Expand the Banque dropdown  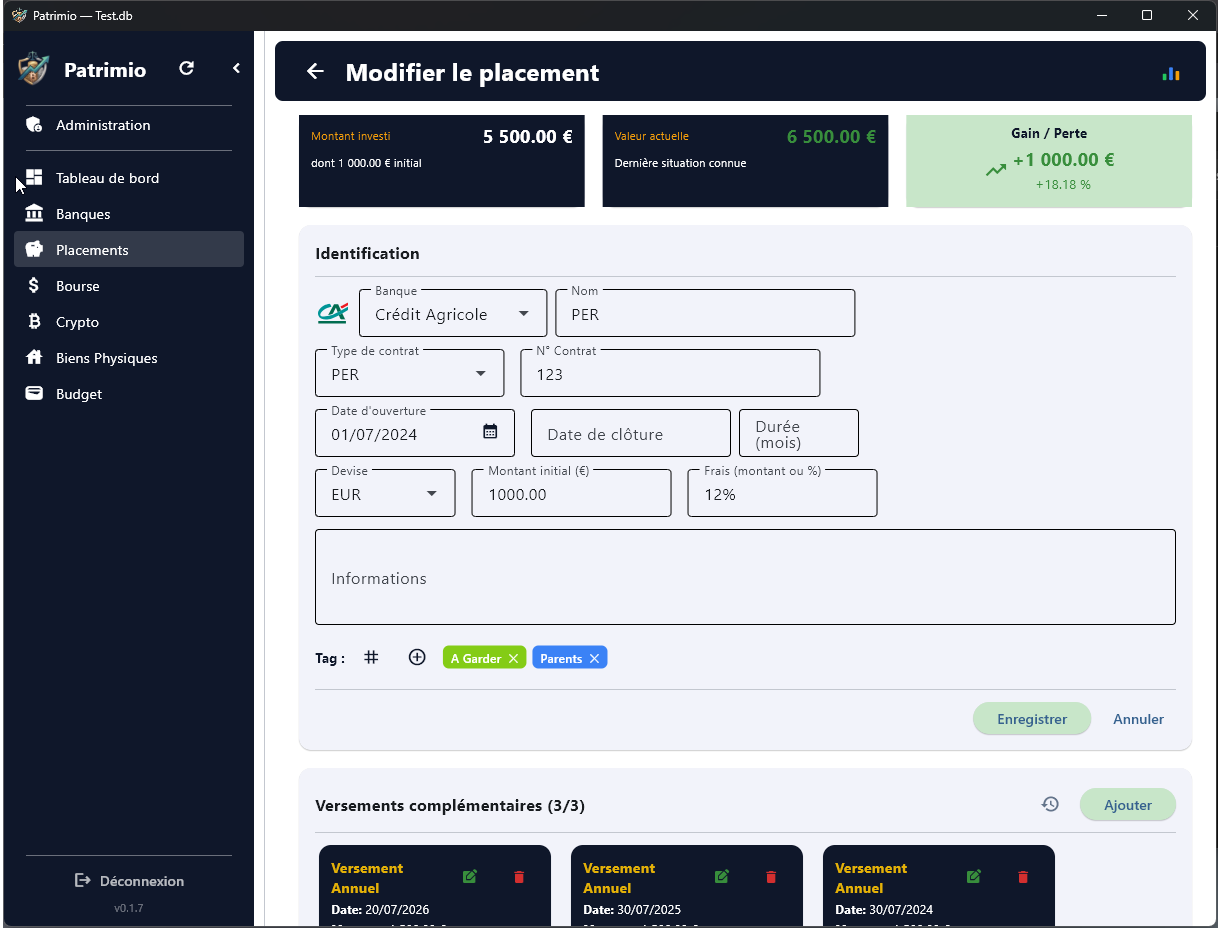[x=453, y=314]
